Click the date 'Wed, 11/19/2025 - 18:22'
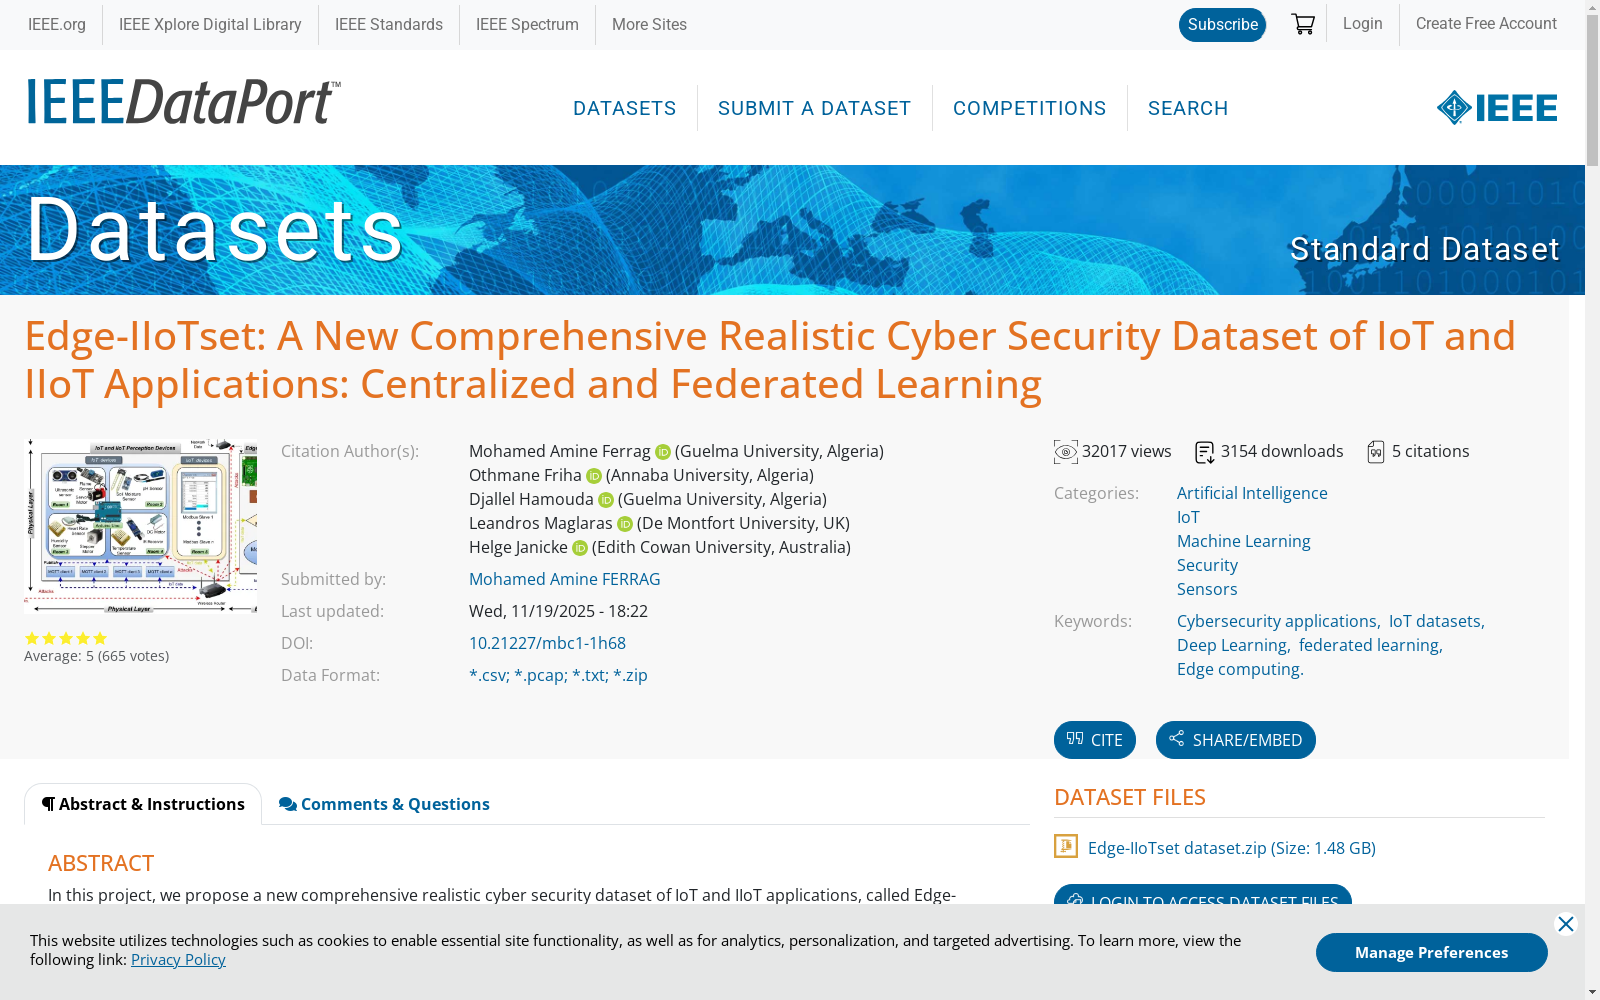This screenshot has height=1000, width=1600. point(558,611)
